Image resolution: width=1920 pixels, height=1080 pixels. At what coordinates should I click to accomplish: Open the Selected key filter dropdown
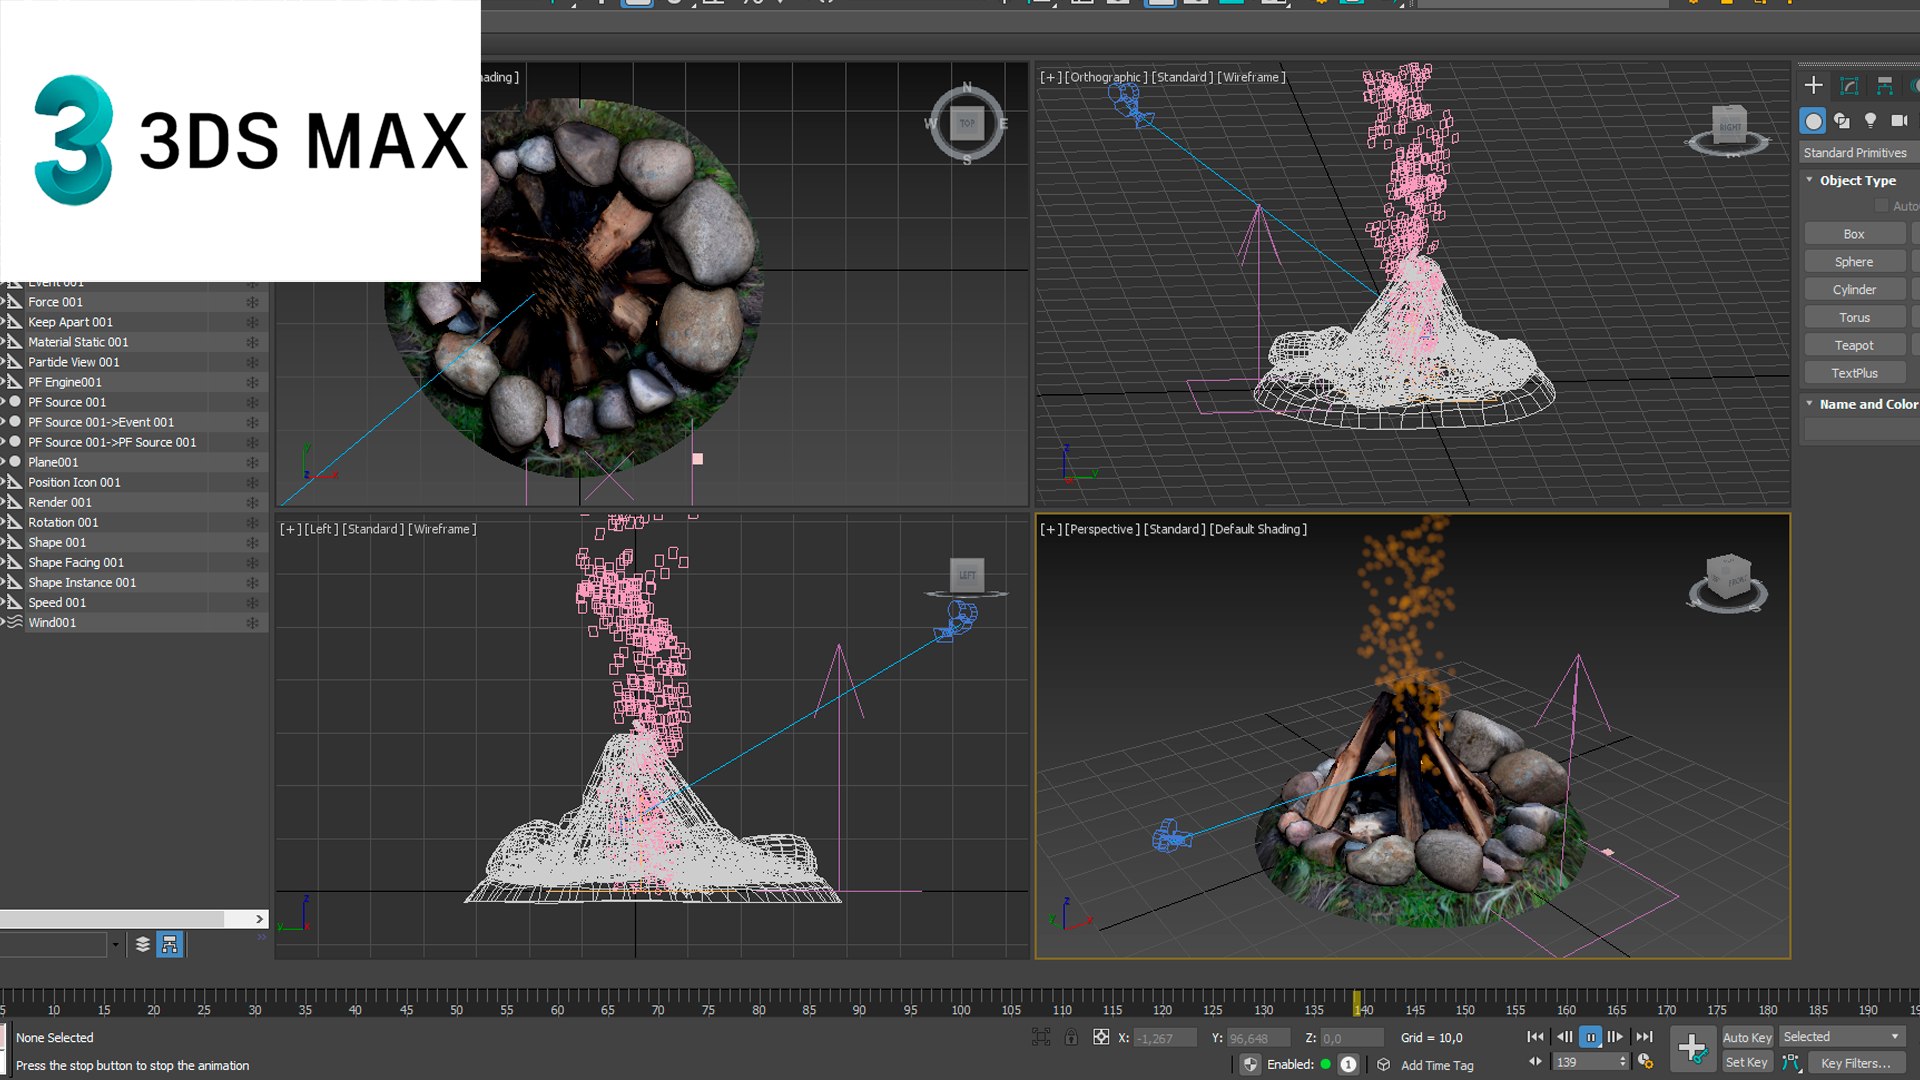pos(1841,1037)
